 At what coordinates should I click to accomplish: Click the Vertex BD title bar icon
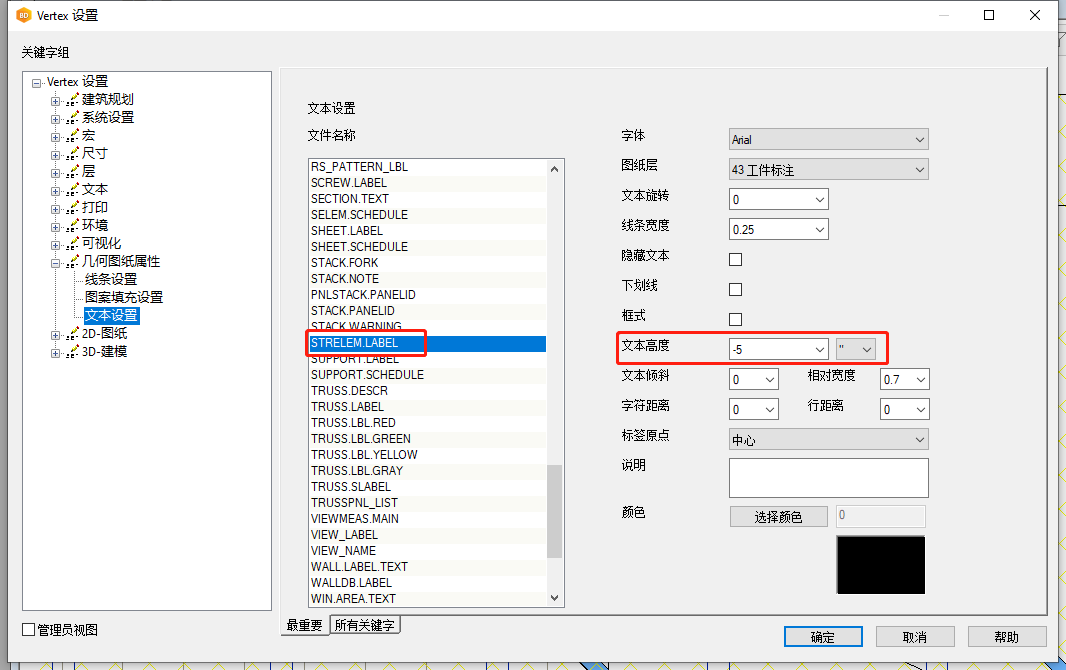pos(24,15)
